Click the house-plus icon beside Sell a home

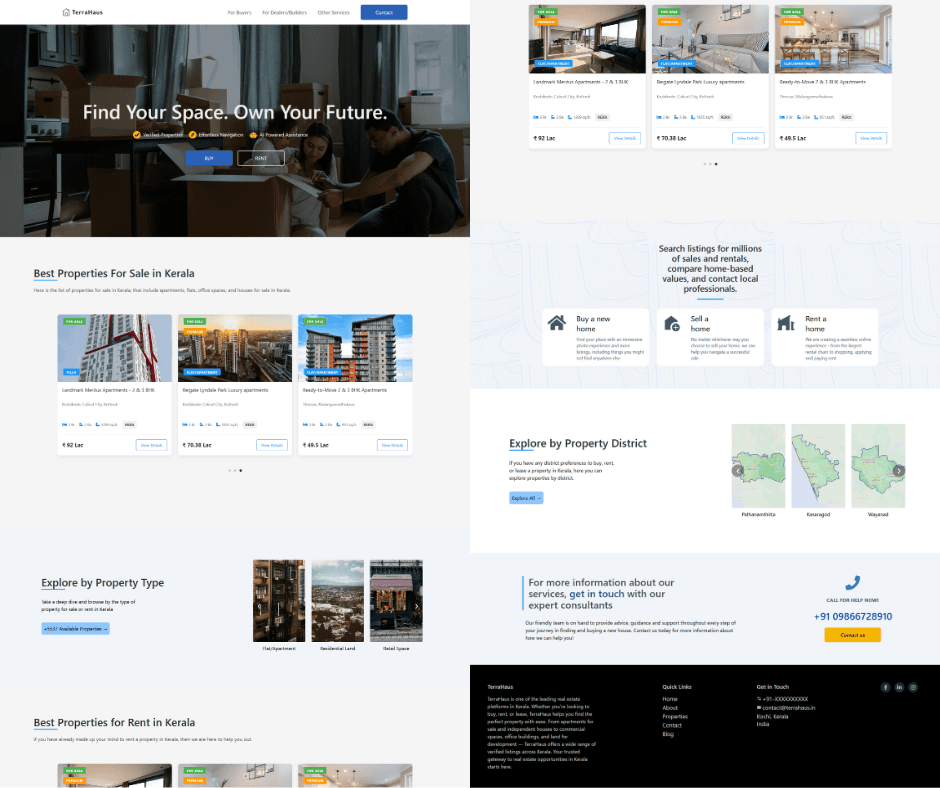671,324
